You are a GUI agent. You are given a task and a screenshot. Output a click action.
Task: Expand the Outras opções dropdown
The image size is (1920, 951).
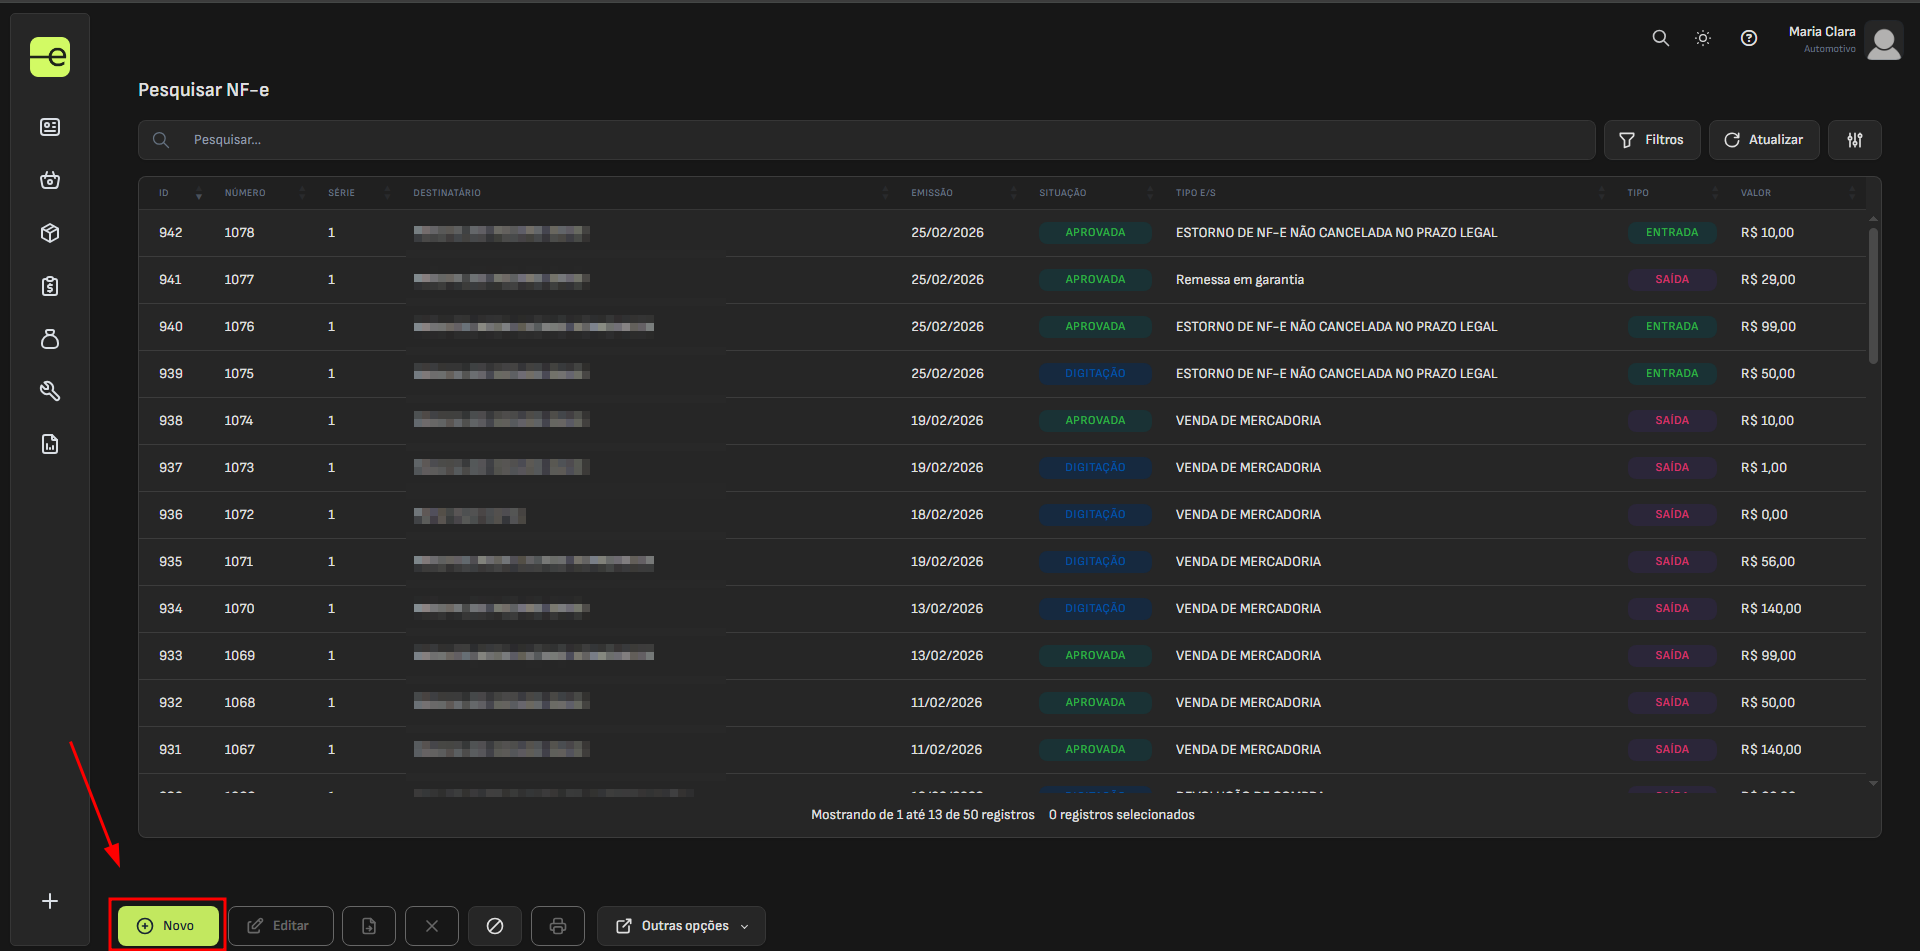pos(682,926)
